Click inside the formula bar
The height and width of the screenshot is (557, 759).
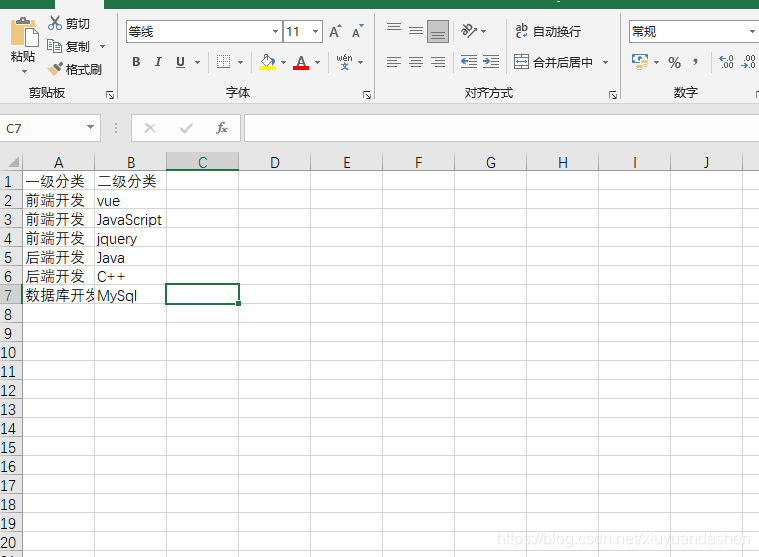pos(501,128)
